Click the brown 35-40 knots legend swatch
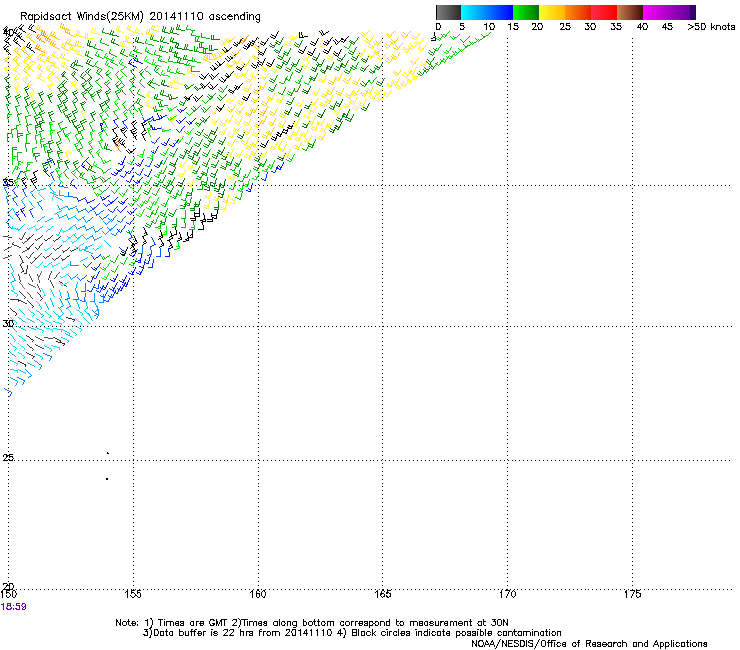The width and height of the screenshot is (740, 650). [x=630, y=12]
